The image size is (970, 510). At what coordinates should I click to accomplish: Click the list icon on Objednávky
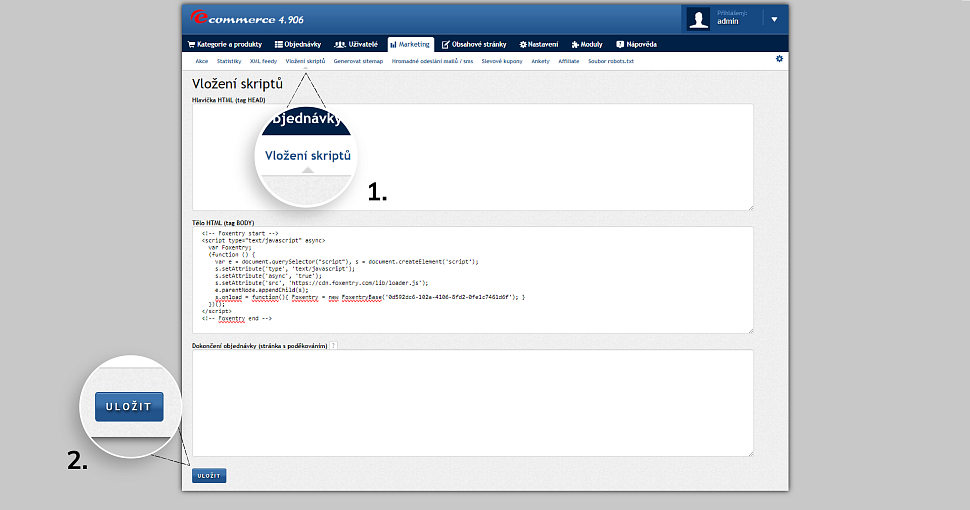click(x=278, y=45)
